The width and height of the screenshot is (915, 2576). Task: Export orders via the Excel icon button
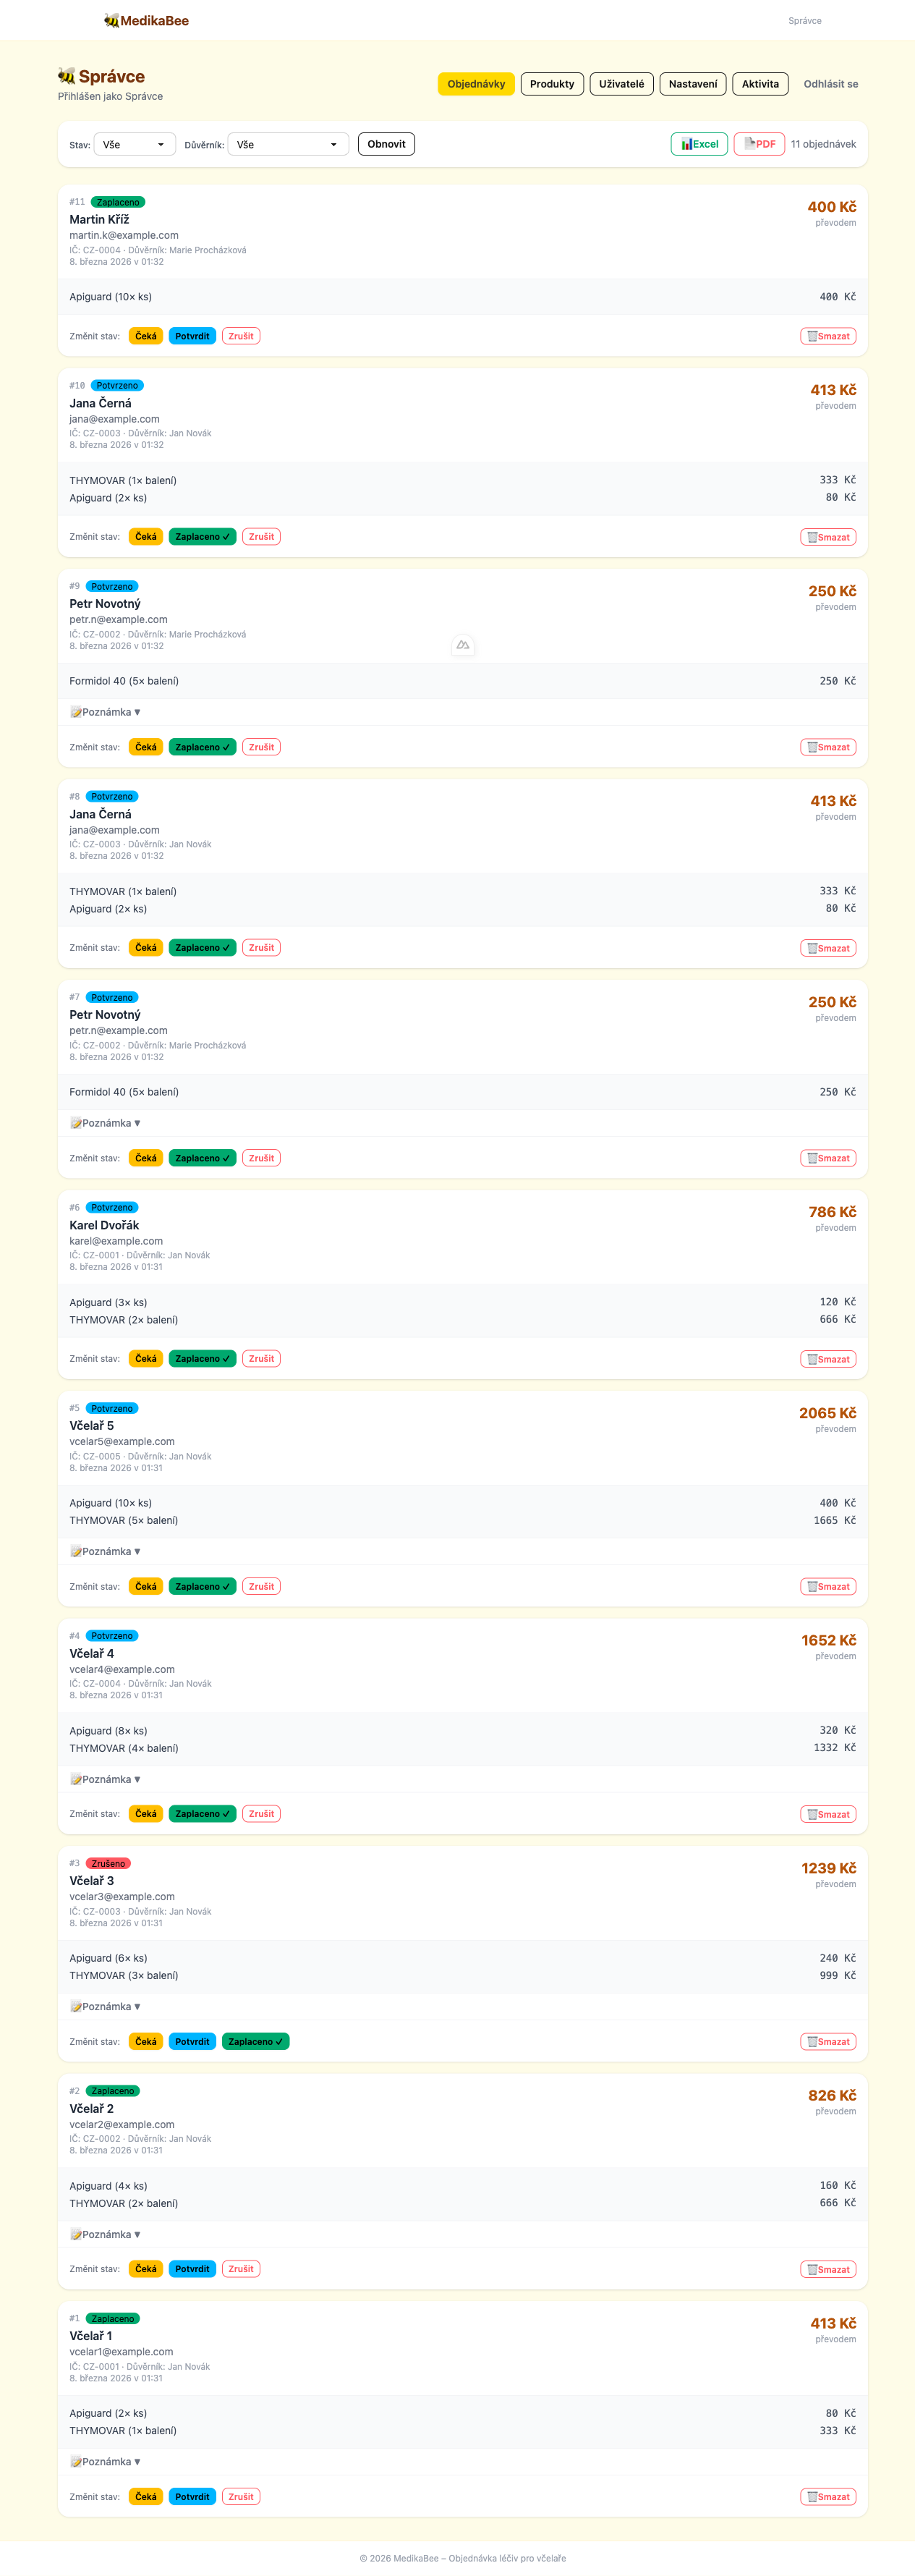pyautogui.click(x=699, y=144)
